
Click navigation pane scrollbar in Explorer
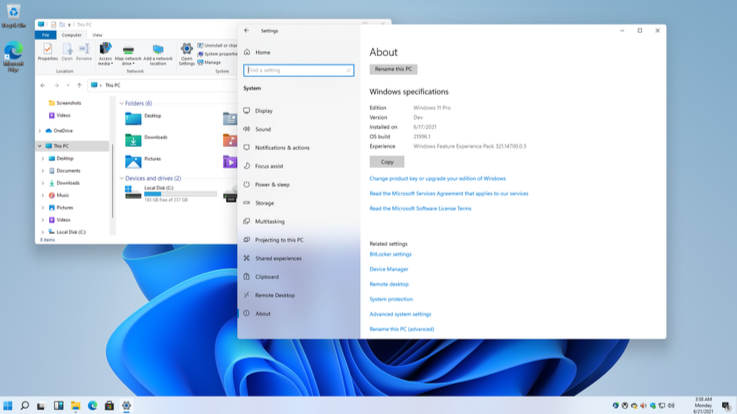[x=112, y=181]
